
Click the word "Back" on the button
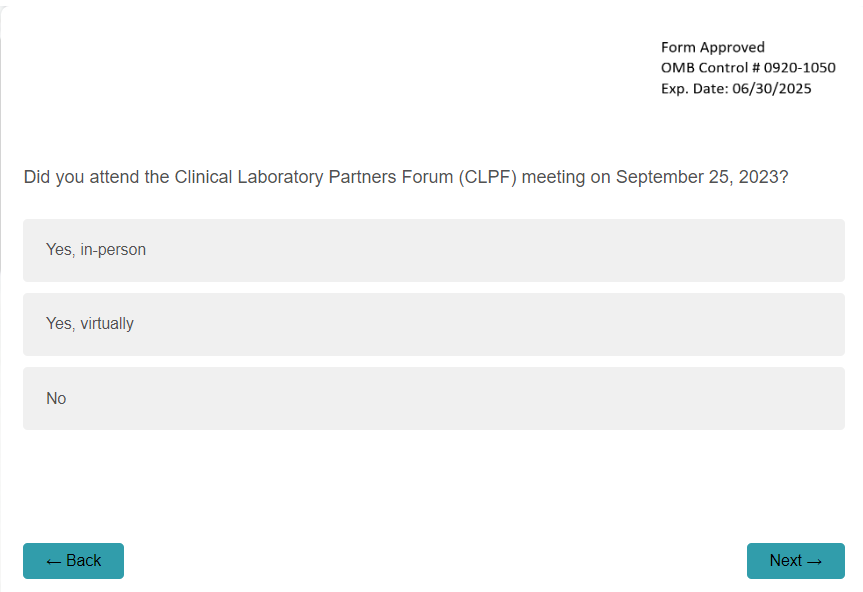(x=83, y=561)
